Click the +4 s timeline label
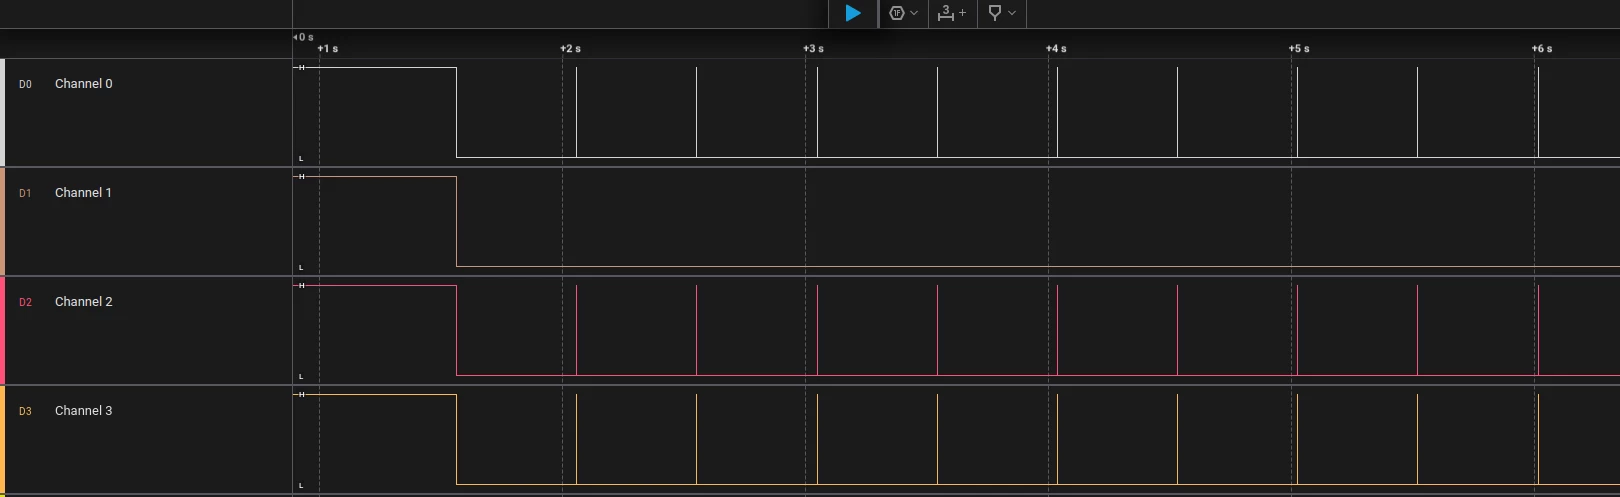The height and width of the screenshot is (497, 1620). (x=1056, y=49)
